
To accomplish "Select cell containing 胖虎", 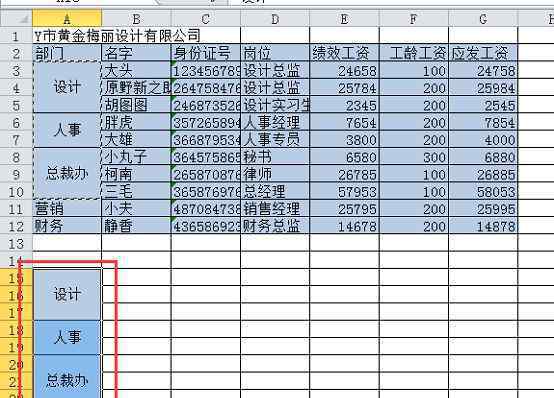I will click(x=136, y=122).
